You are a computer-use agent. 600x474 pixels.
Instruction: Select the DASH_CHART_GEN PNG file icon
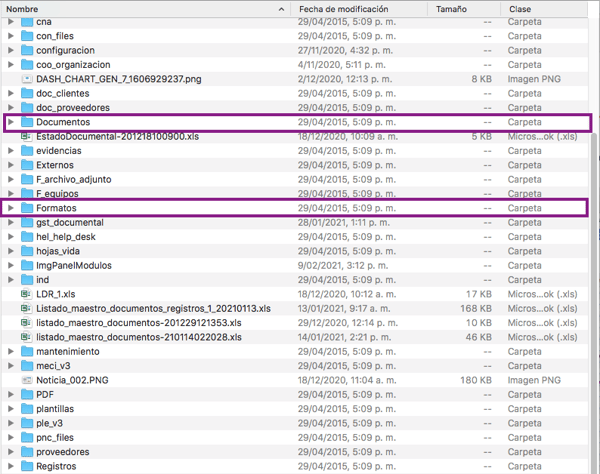(x=27, y=79)
